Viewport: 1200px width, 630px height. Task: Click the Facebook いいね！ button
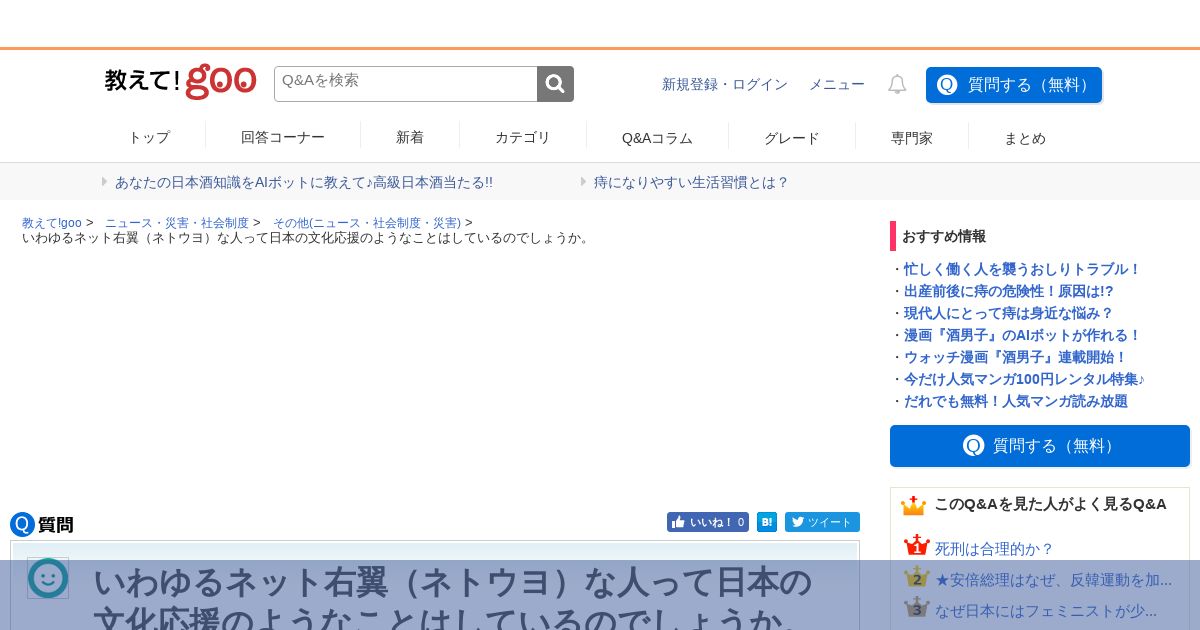point(707,522)
